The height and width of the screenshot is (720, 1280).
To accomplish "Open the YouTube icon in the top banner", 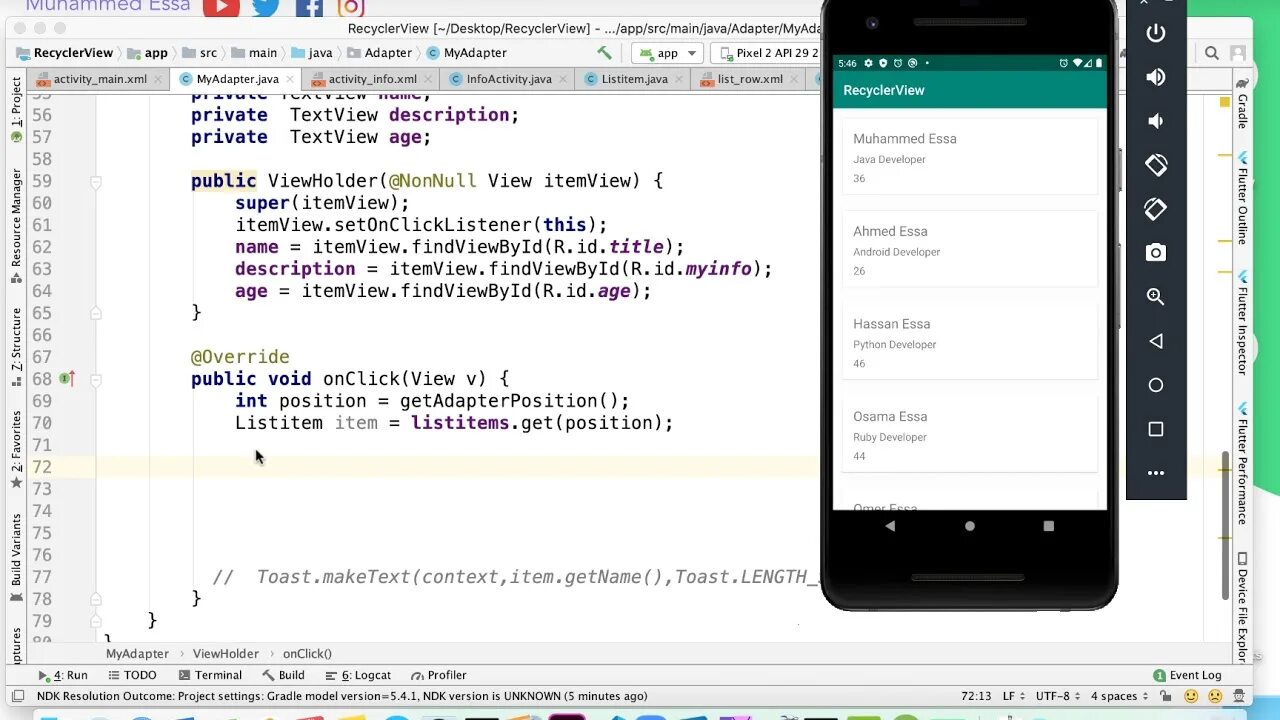I will click(x=221, y=8).
